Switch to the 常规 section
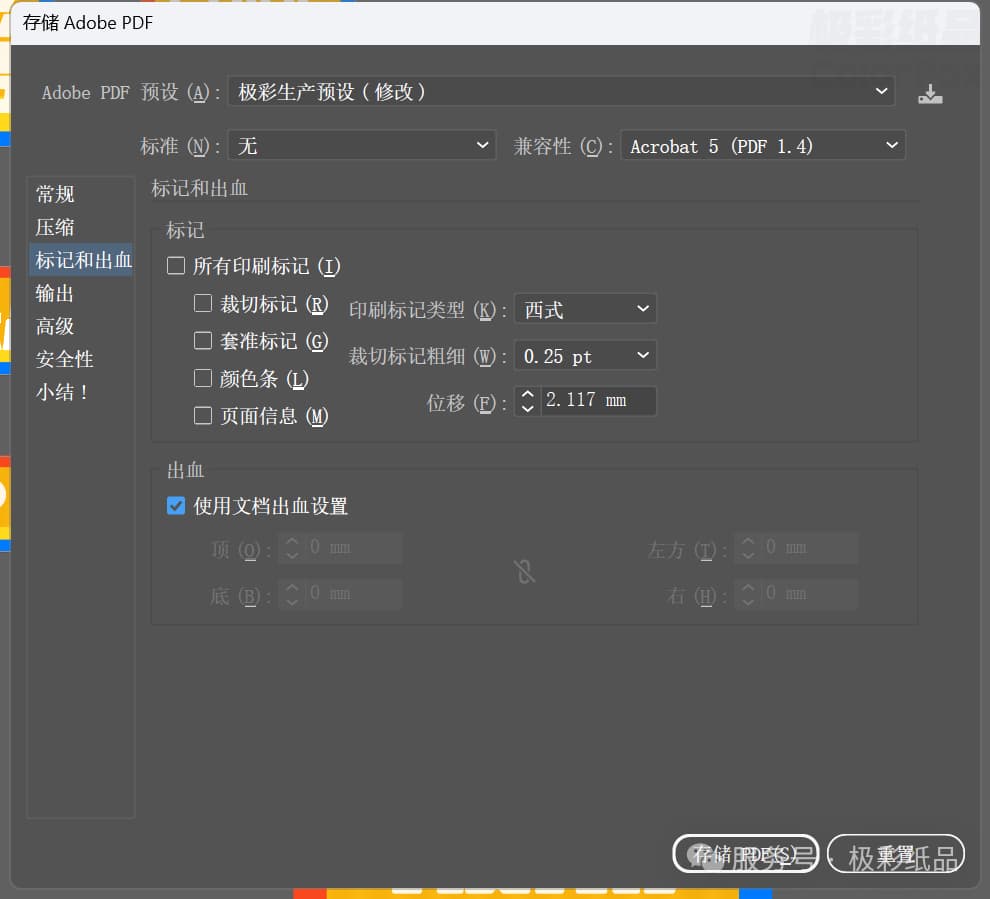This screenshot has width=990, height=899. click(x=56, y=194)
